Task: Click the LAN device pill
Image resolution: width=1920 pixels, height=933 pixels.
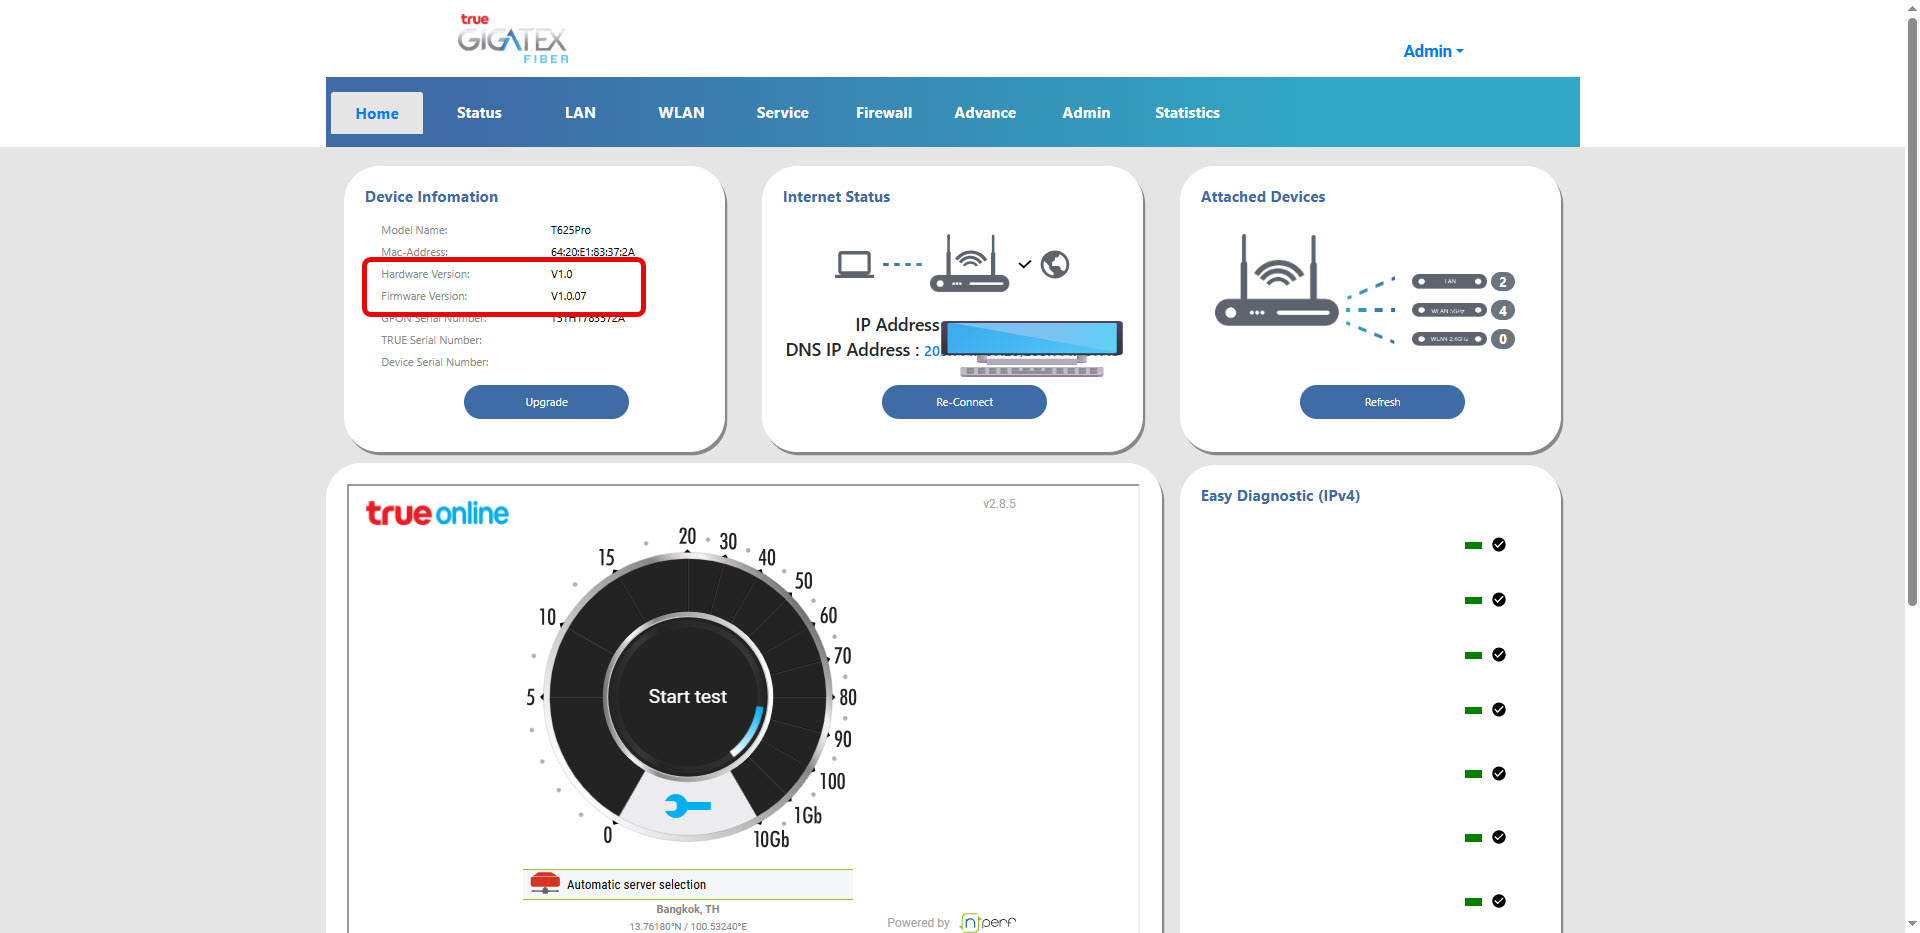Action: point(1449,282)
